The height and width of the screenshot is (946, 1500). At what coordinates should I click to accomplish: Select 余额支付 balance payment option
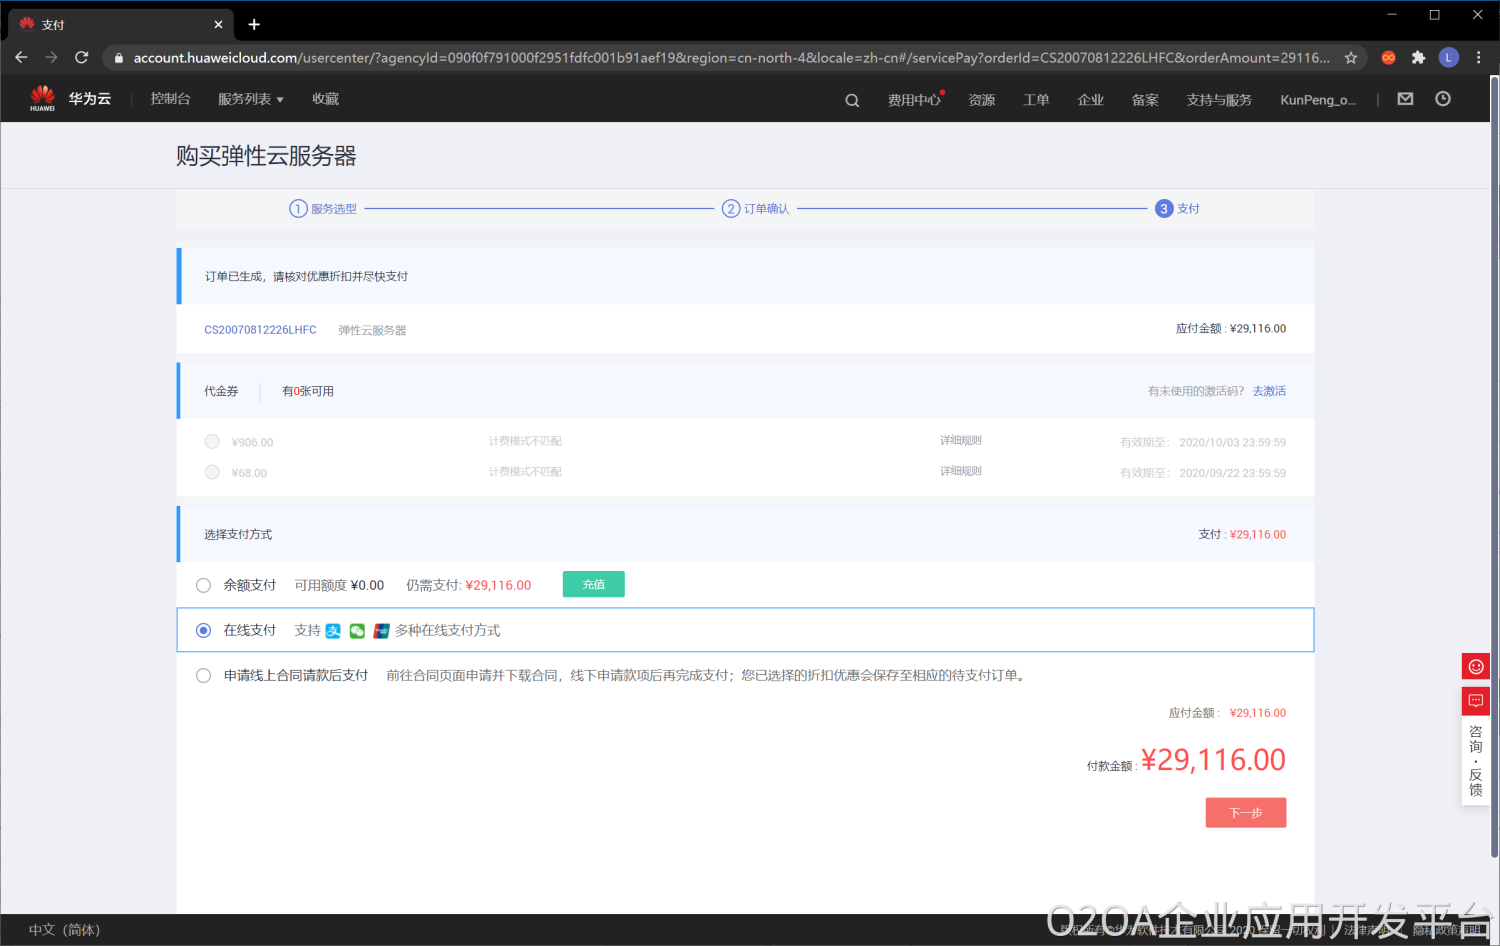(204, 586)
